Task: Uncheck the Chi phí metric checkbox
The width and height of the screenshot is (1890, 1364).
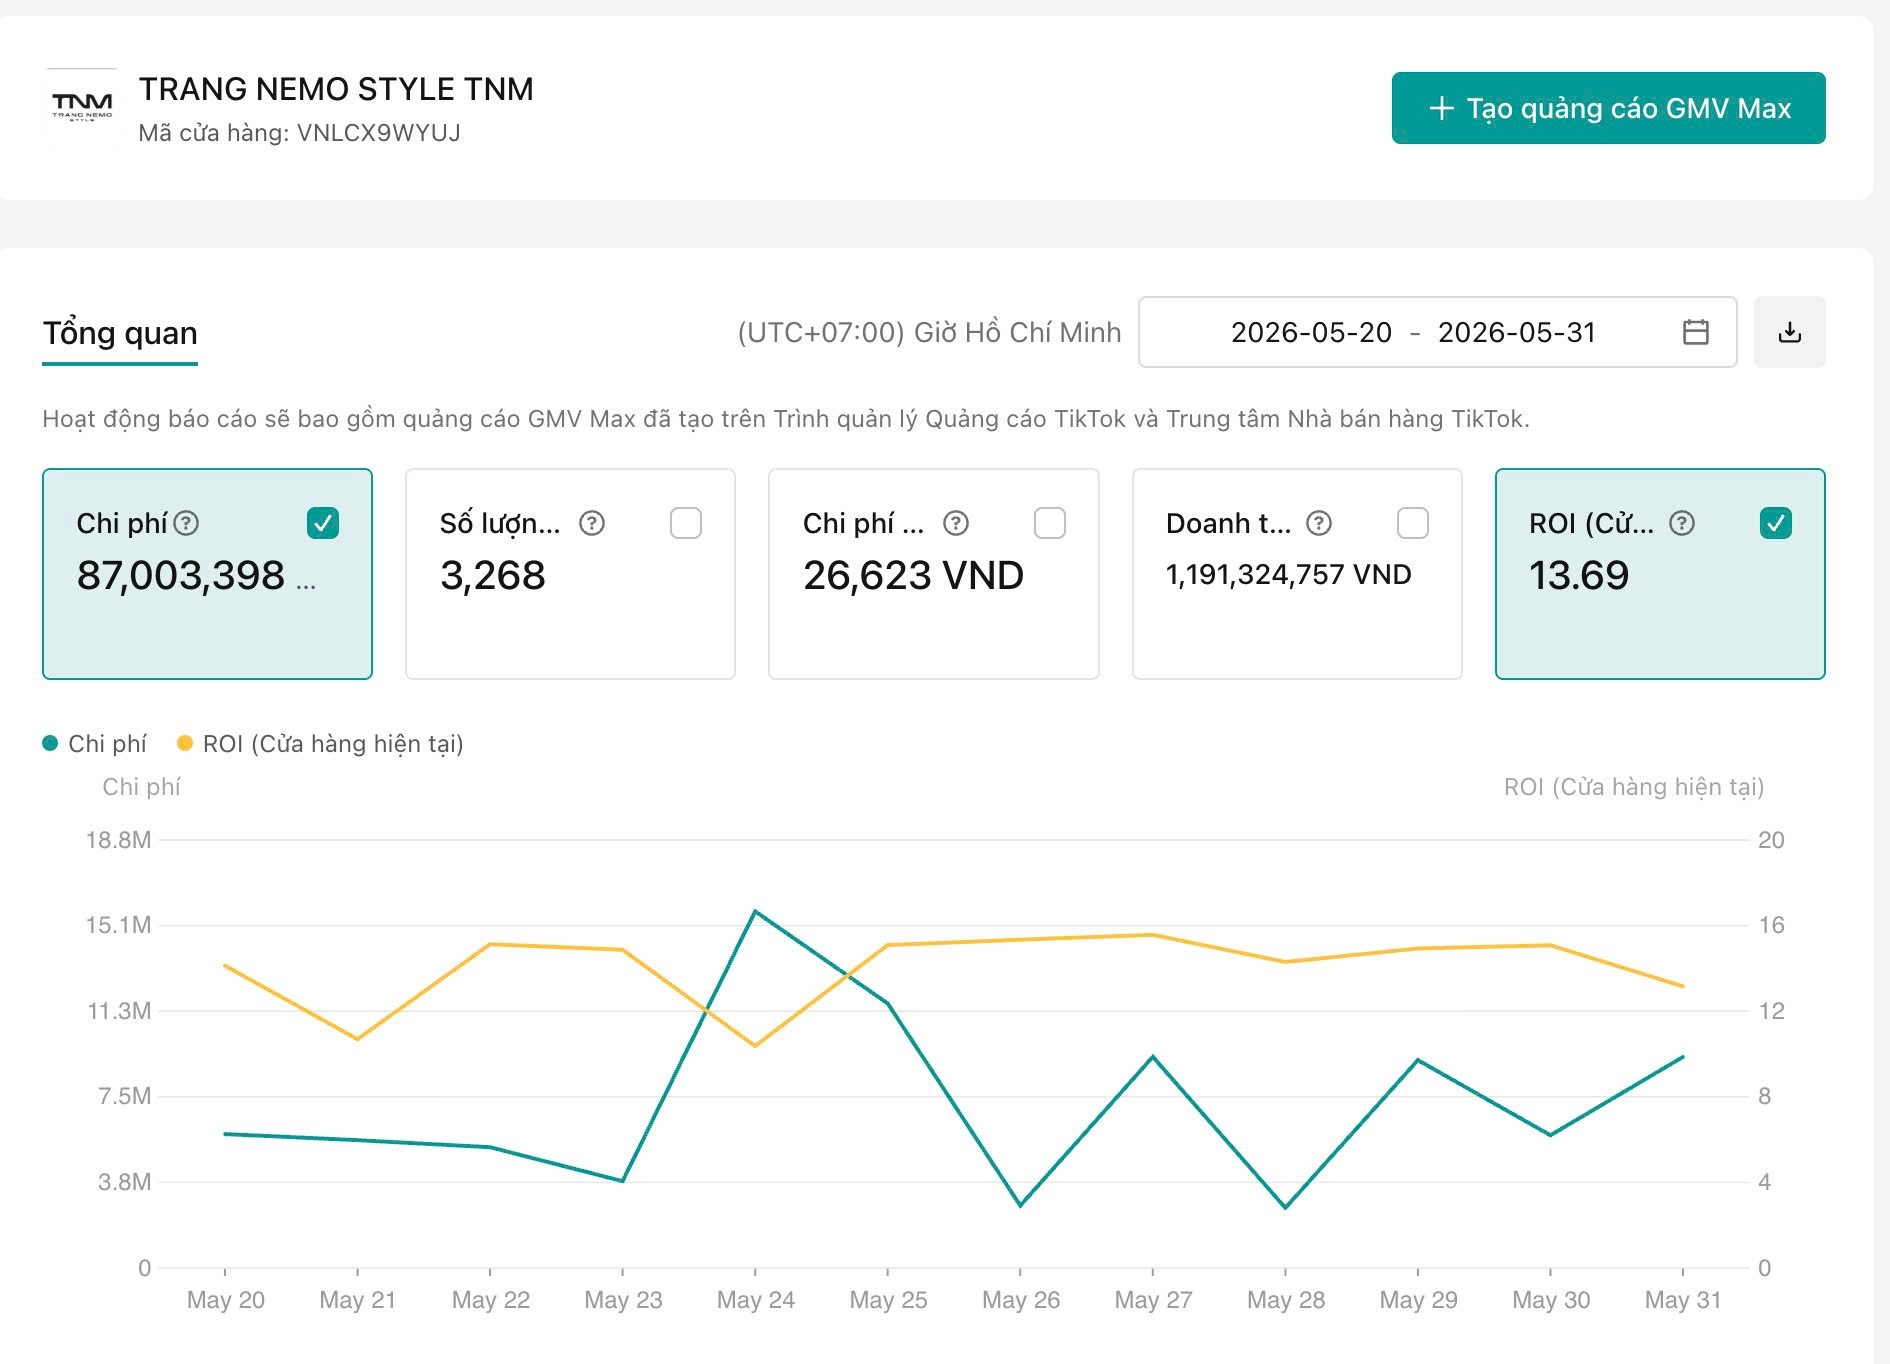Action: pos(323,523)
